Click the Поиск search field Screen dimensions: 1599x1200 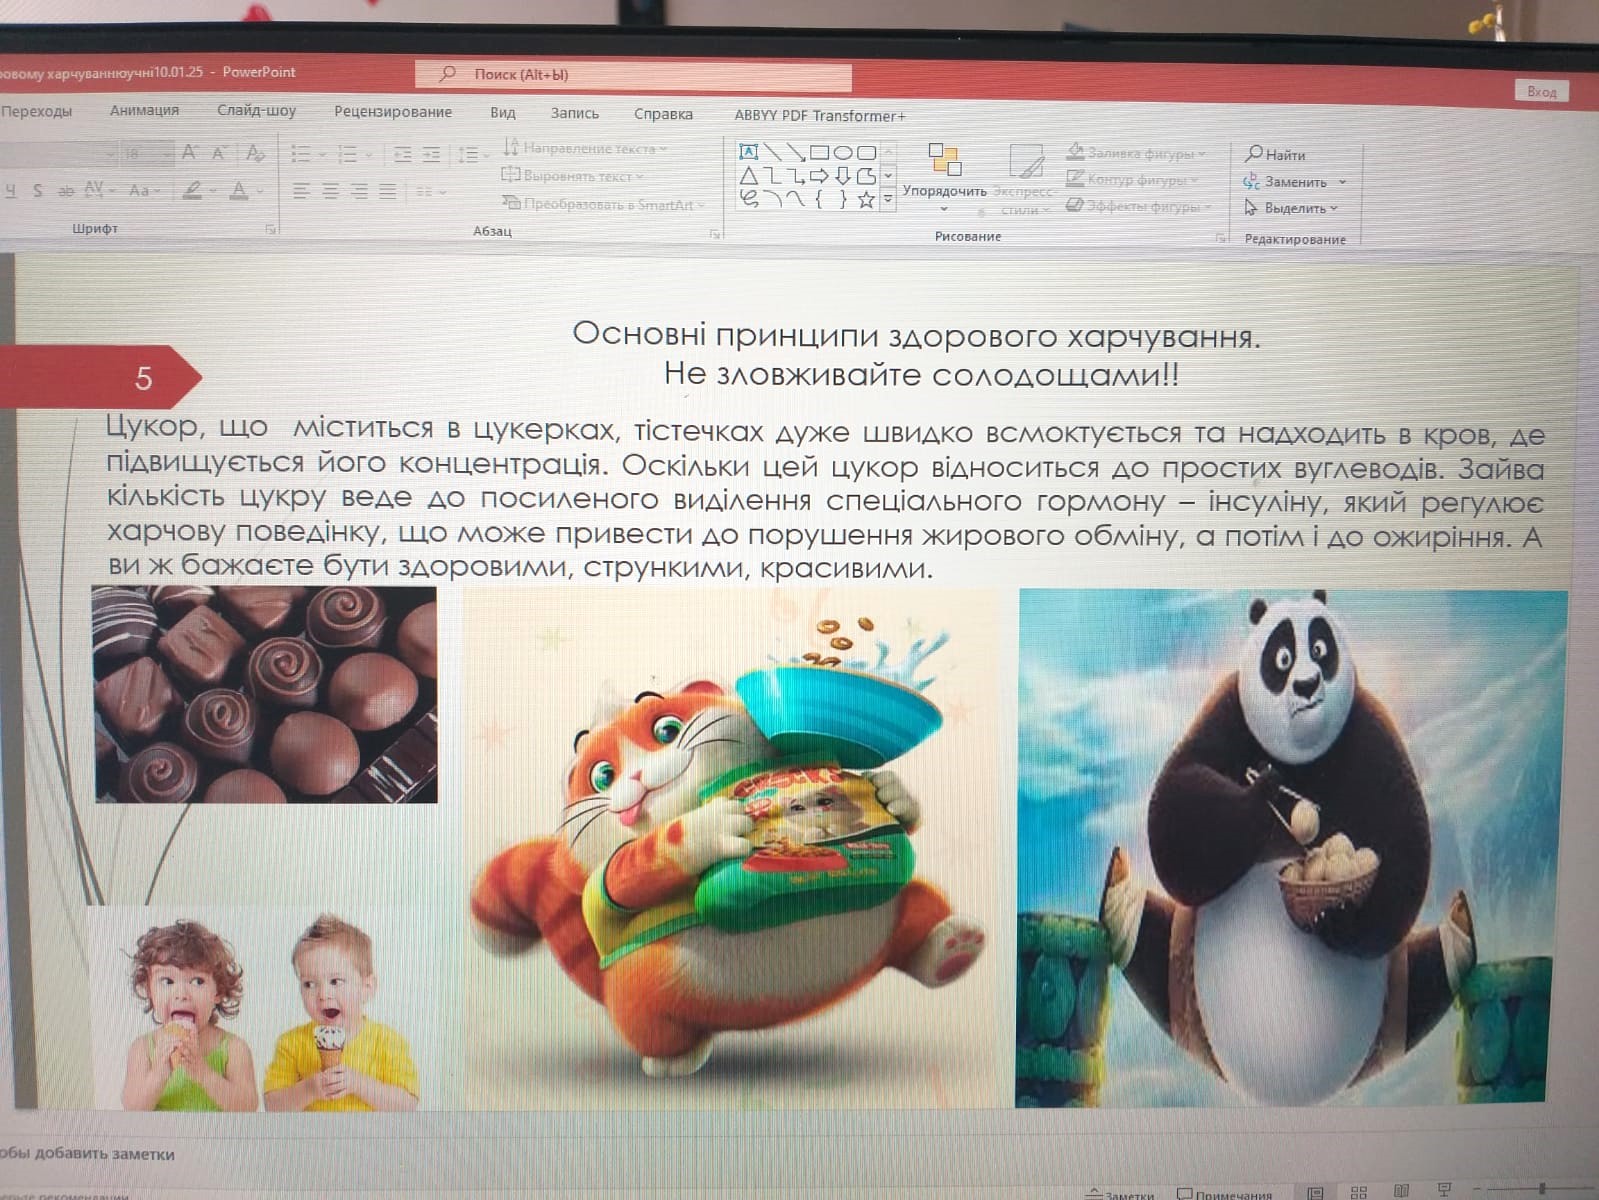pyautogui.click(x=632, y=75)
